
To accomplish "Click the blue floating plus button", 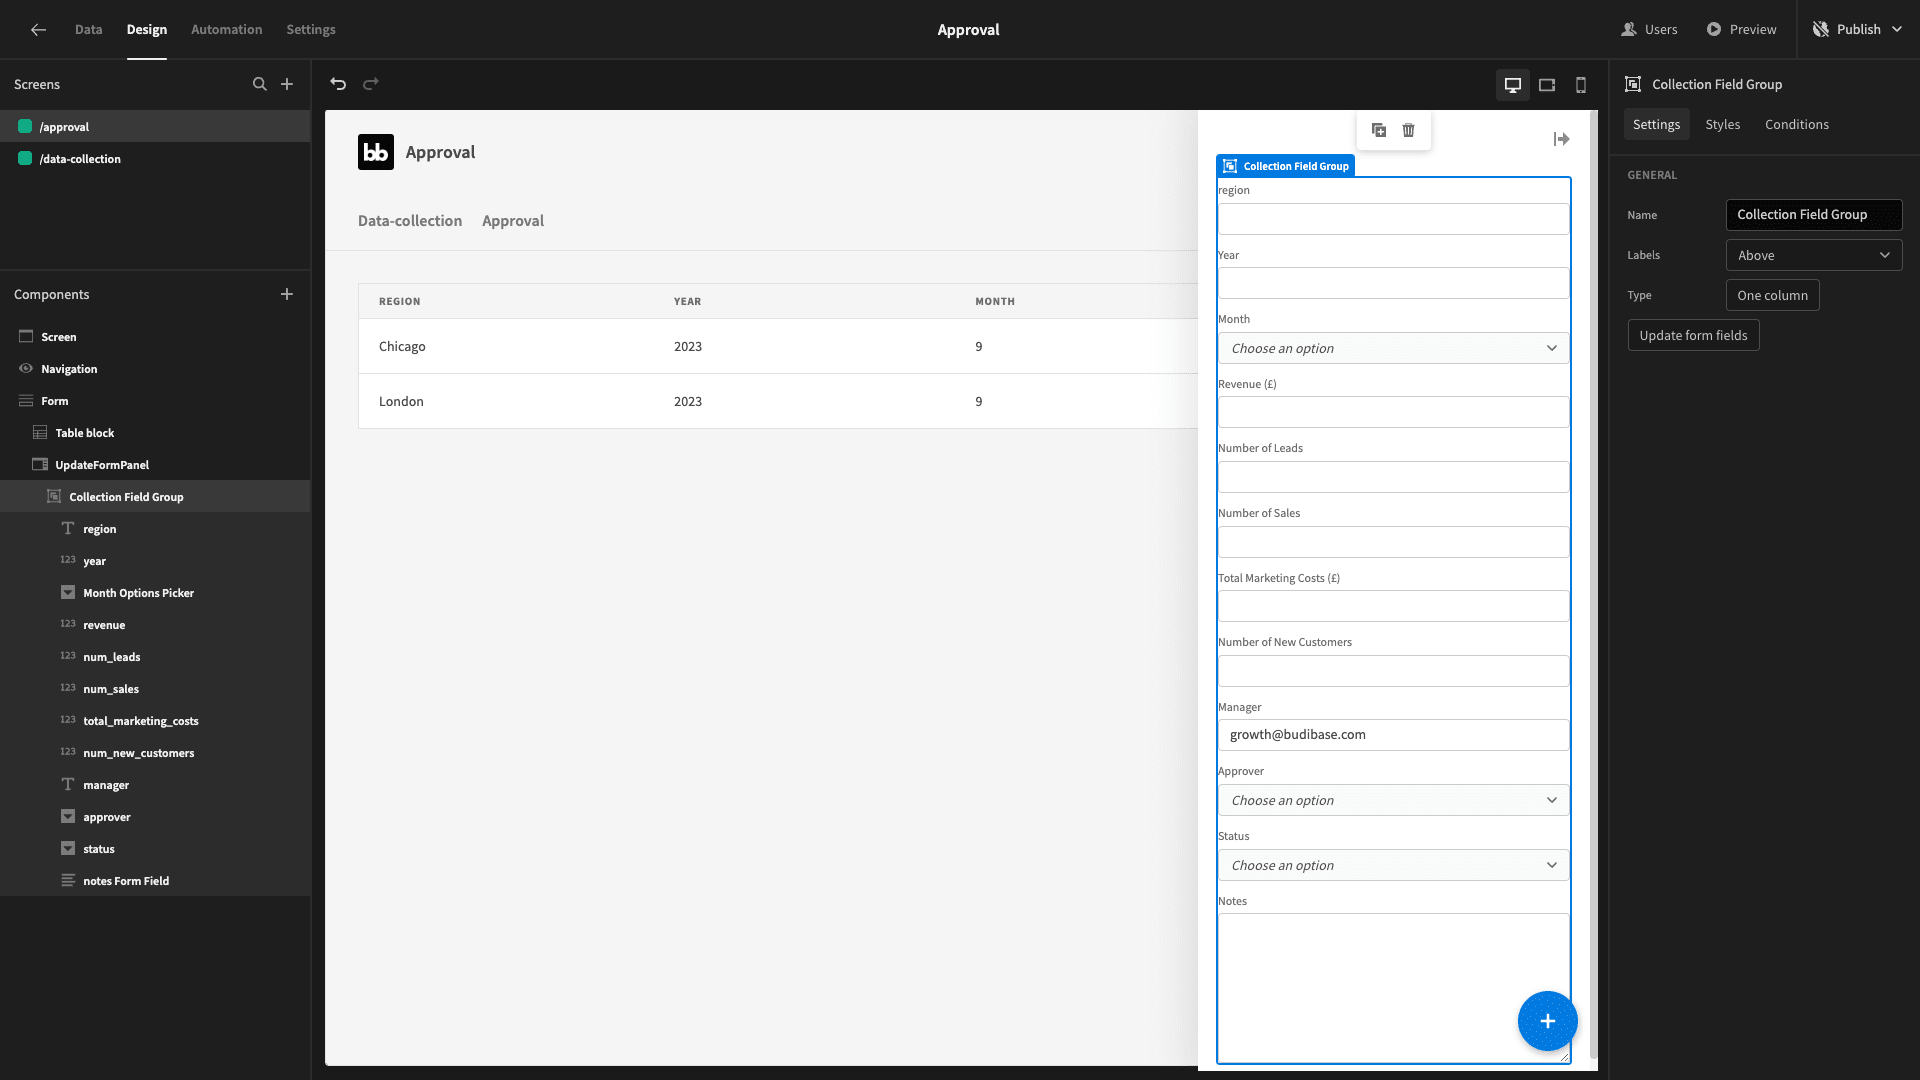I will 1547,1021.
